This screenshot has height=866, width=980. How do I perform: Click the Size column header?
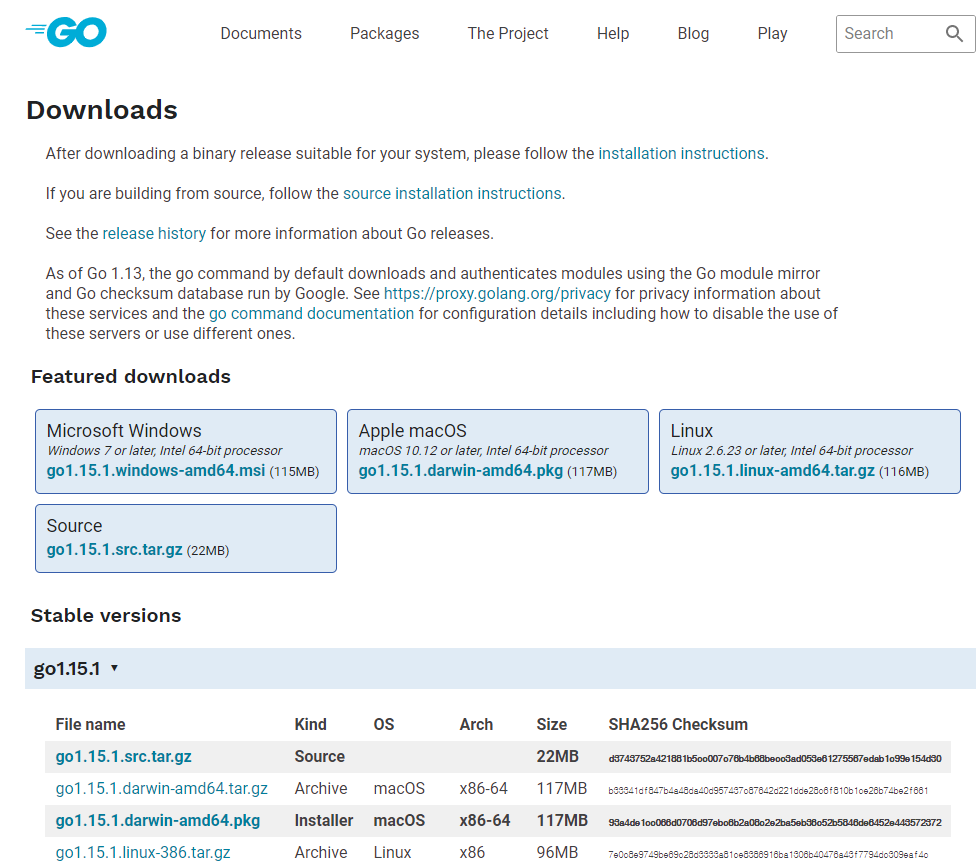551,725
